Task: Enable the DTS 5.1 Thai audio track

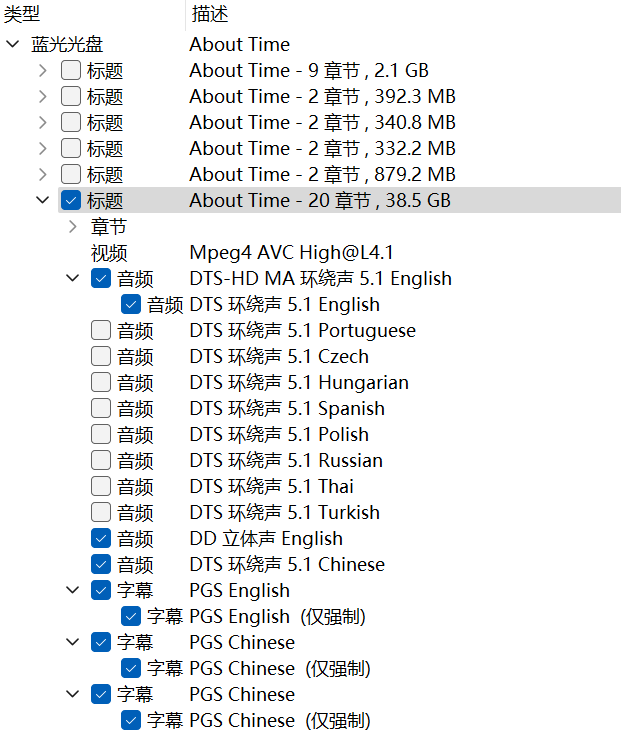Action: coord(101,486)
